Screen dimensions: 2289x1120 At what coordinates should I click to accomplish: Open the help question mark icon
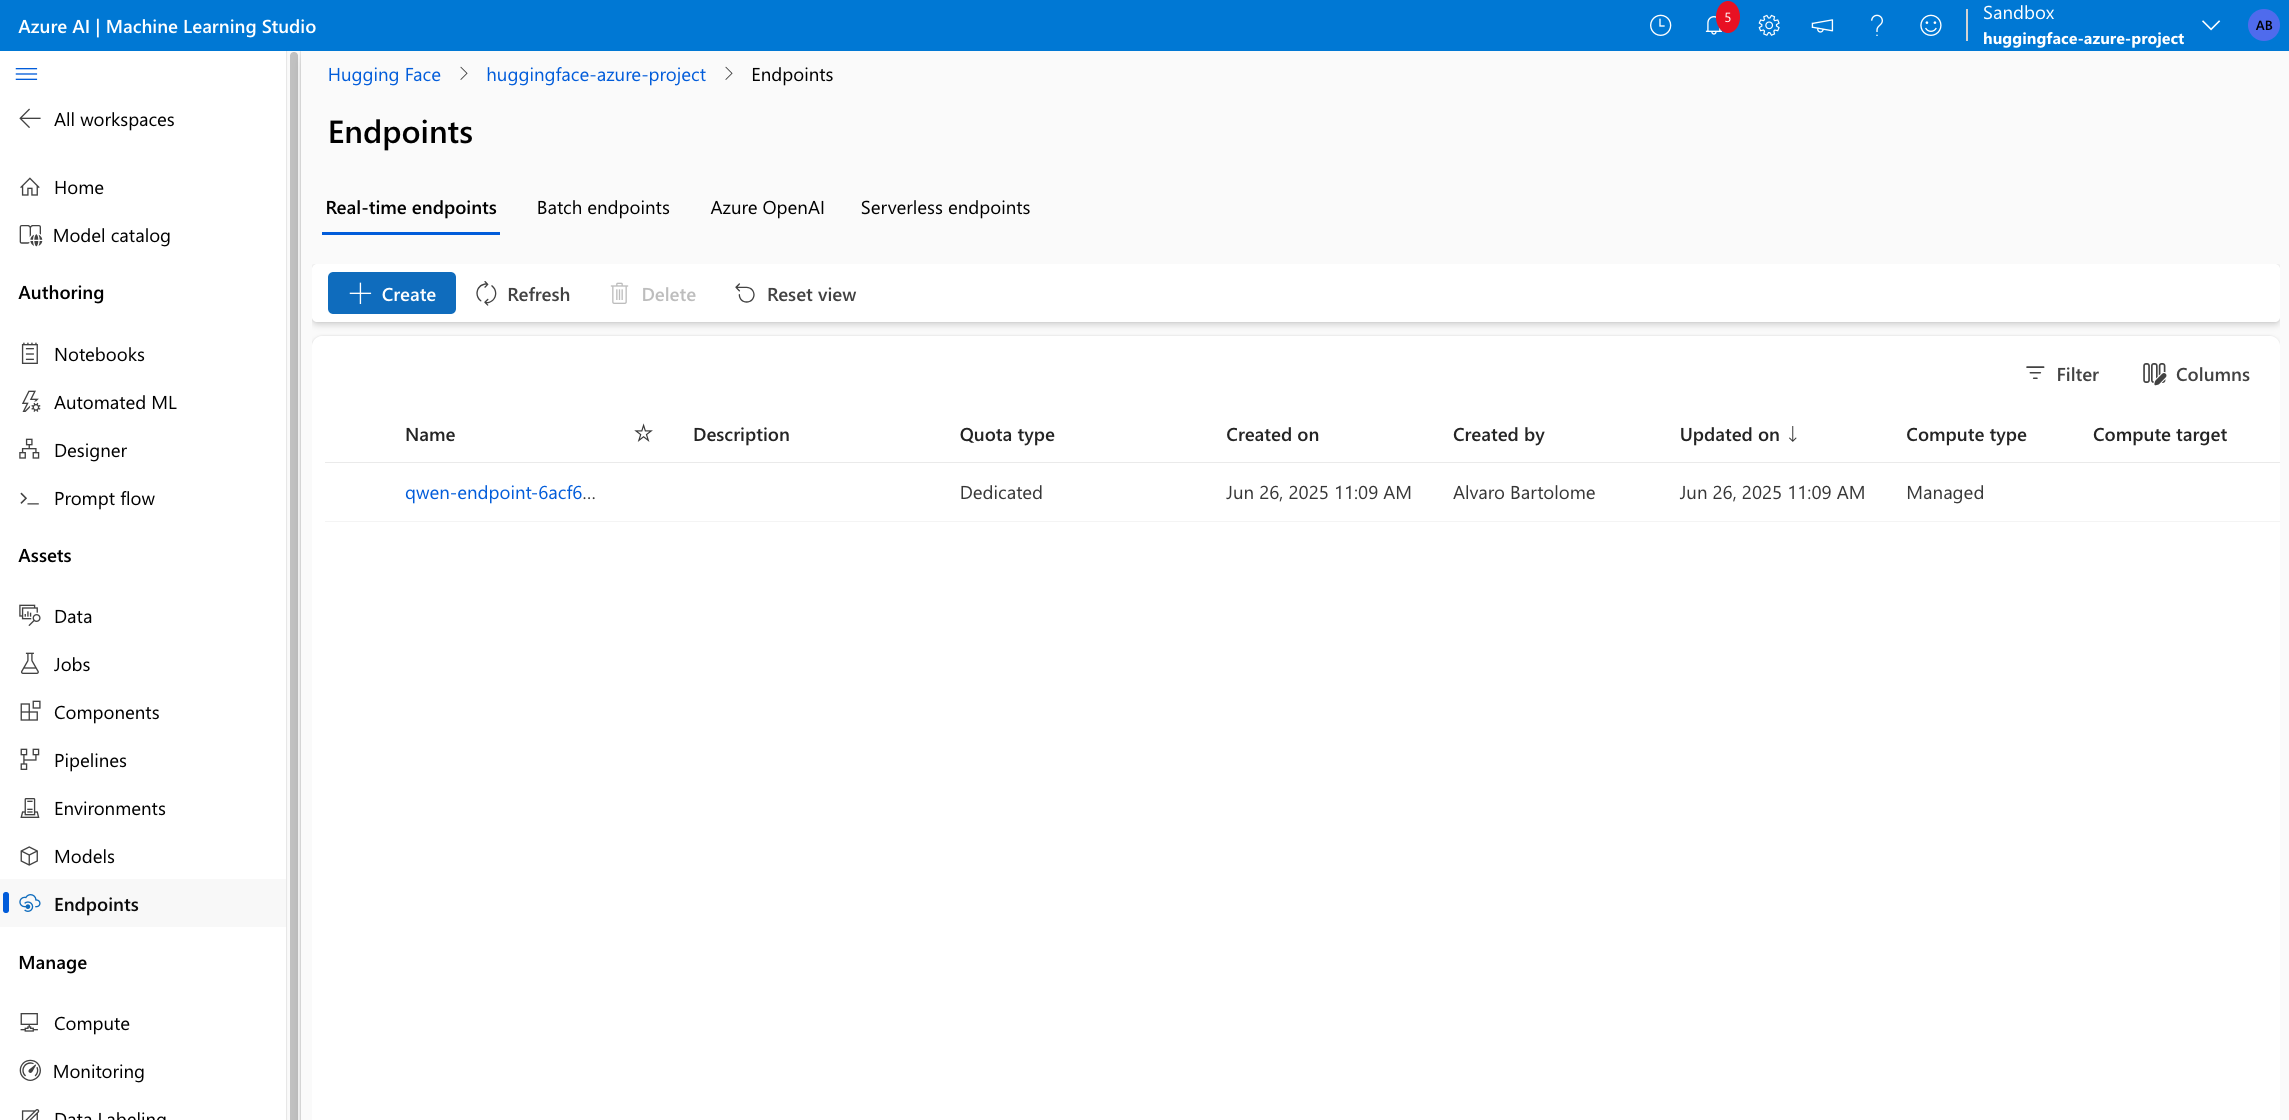click(1877, 25)
